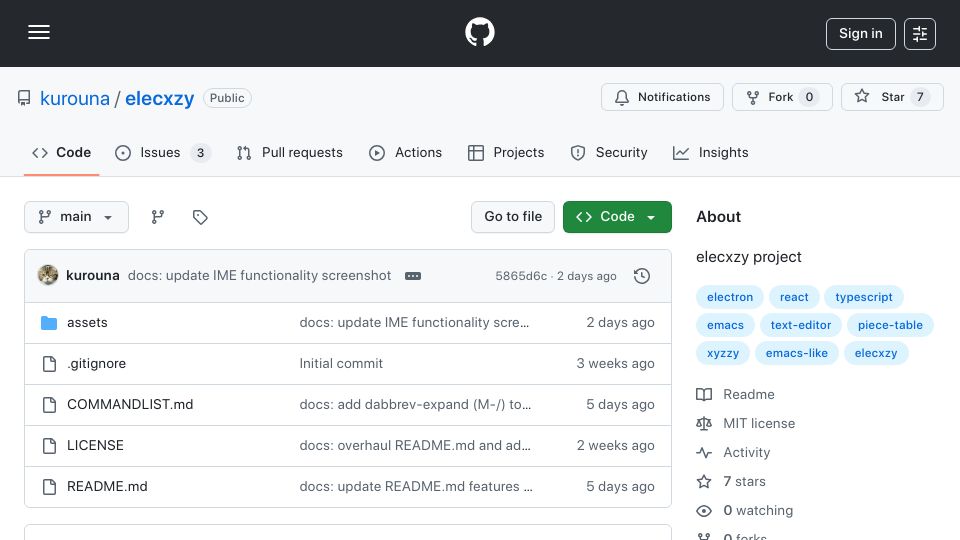Expand the main branch dropdown
Viewport: 960px width, 540px height.
tap(77, 217)
